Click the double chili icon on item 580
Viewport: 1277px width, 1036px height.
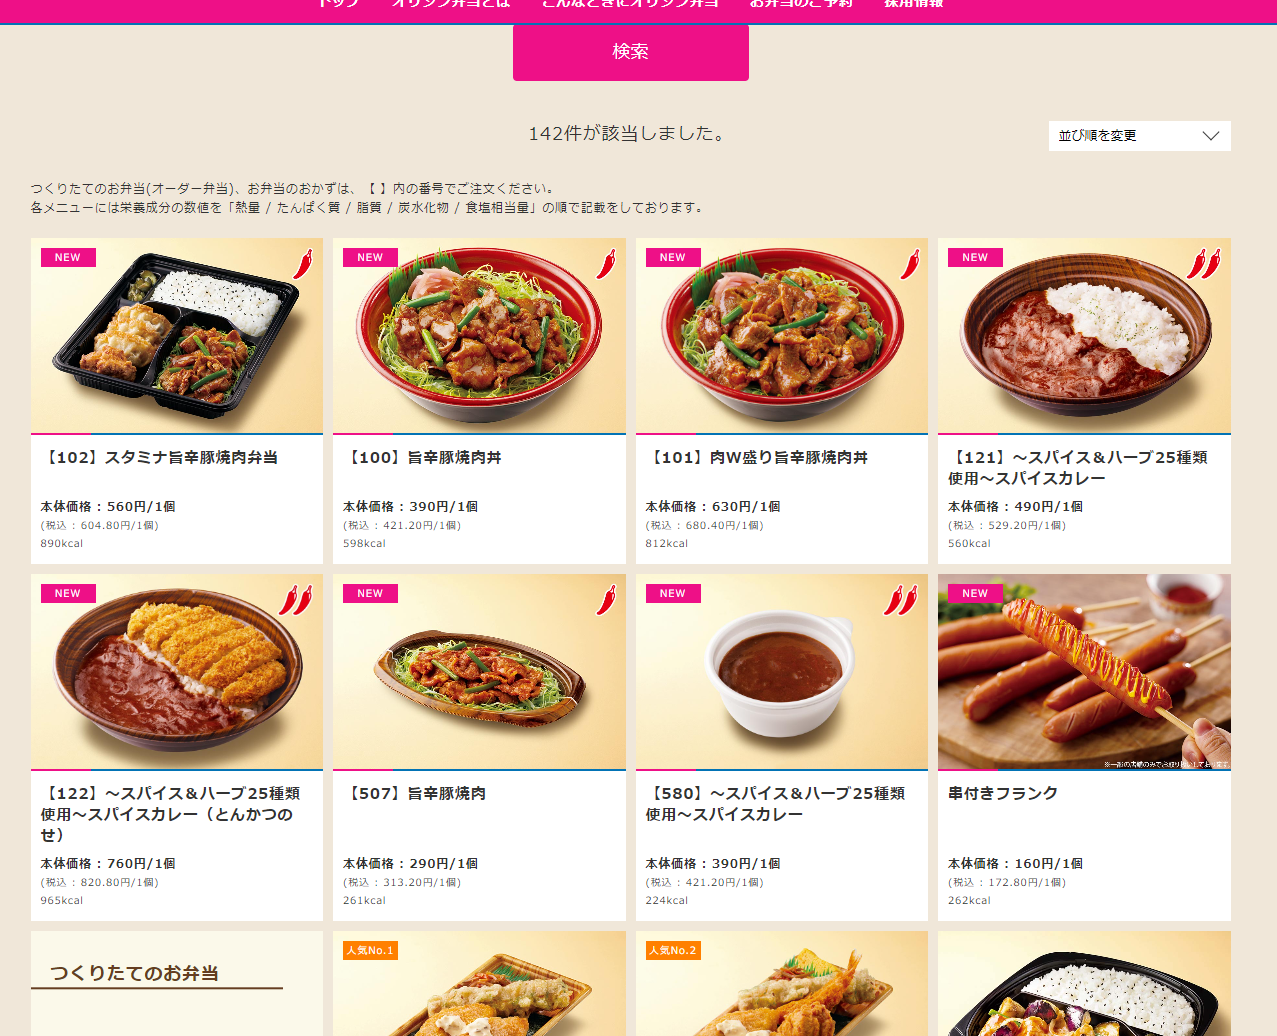point(901,600)
